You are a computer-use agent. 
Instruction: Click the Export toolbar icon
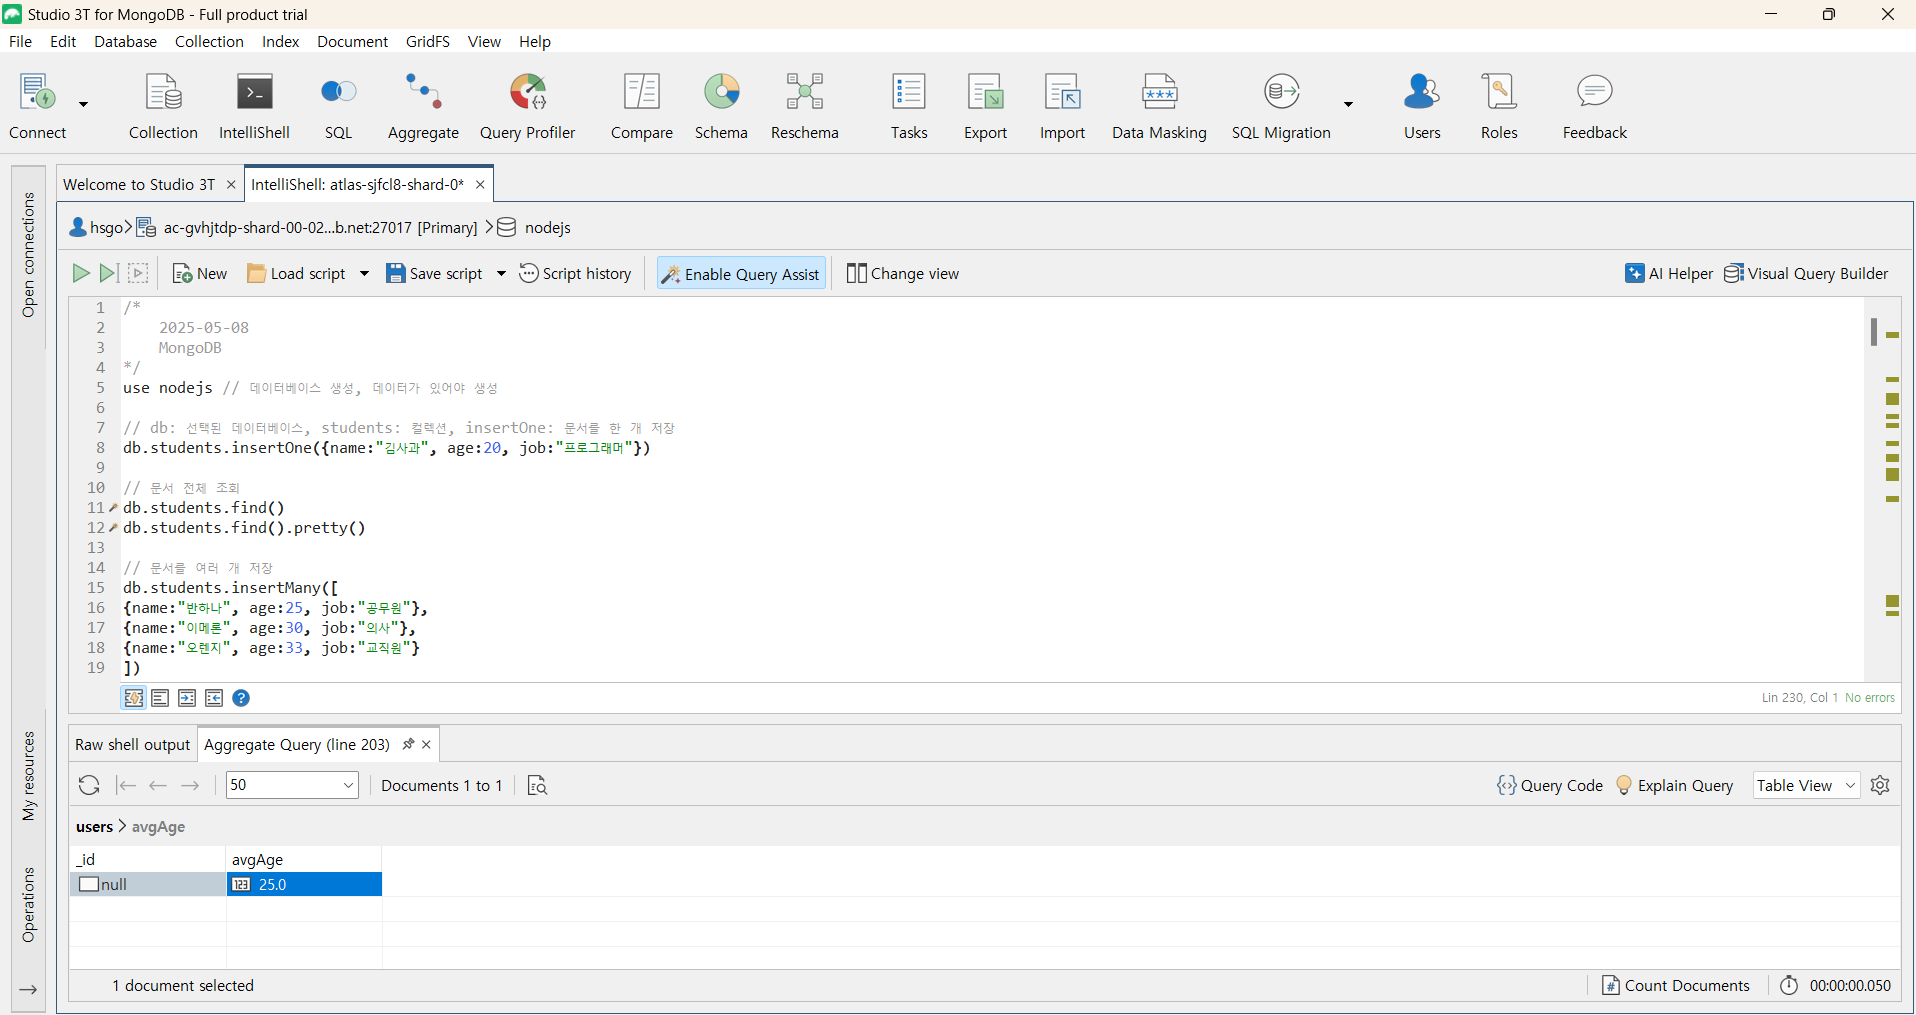click(985, 105)
